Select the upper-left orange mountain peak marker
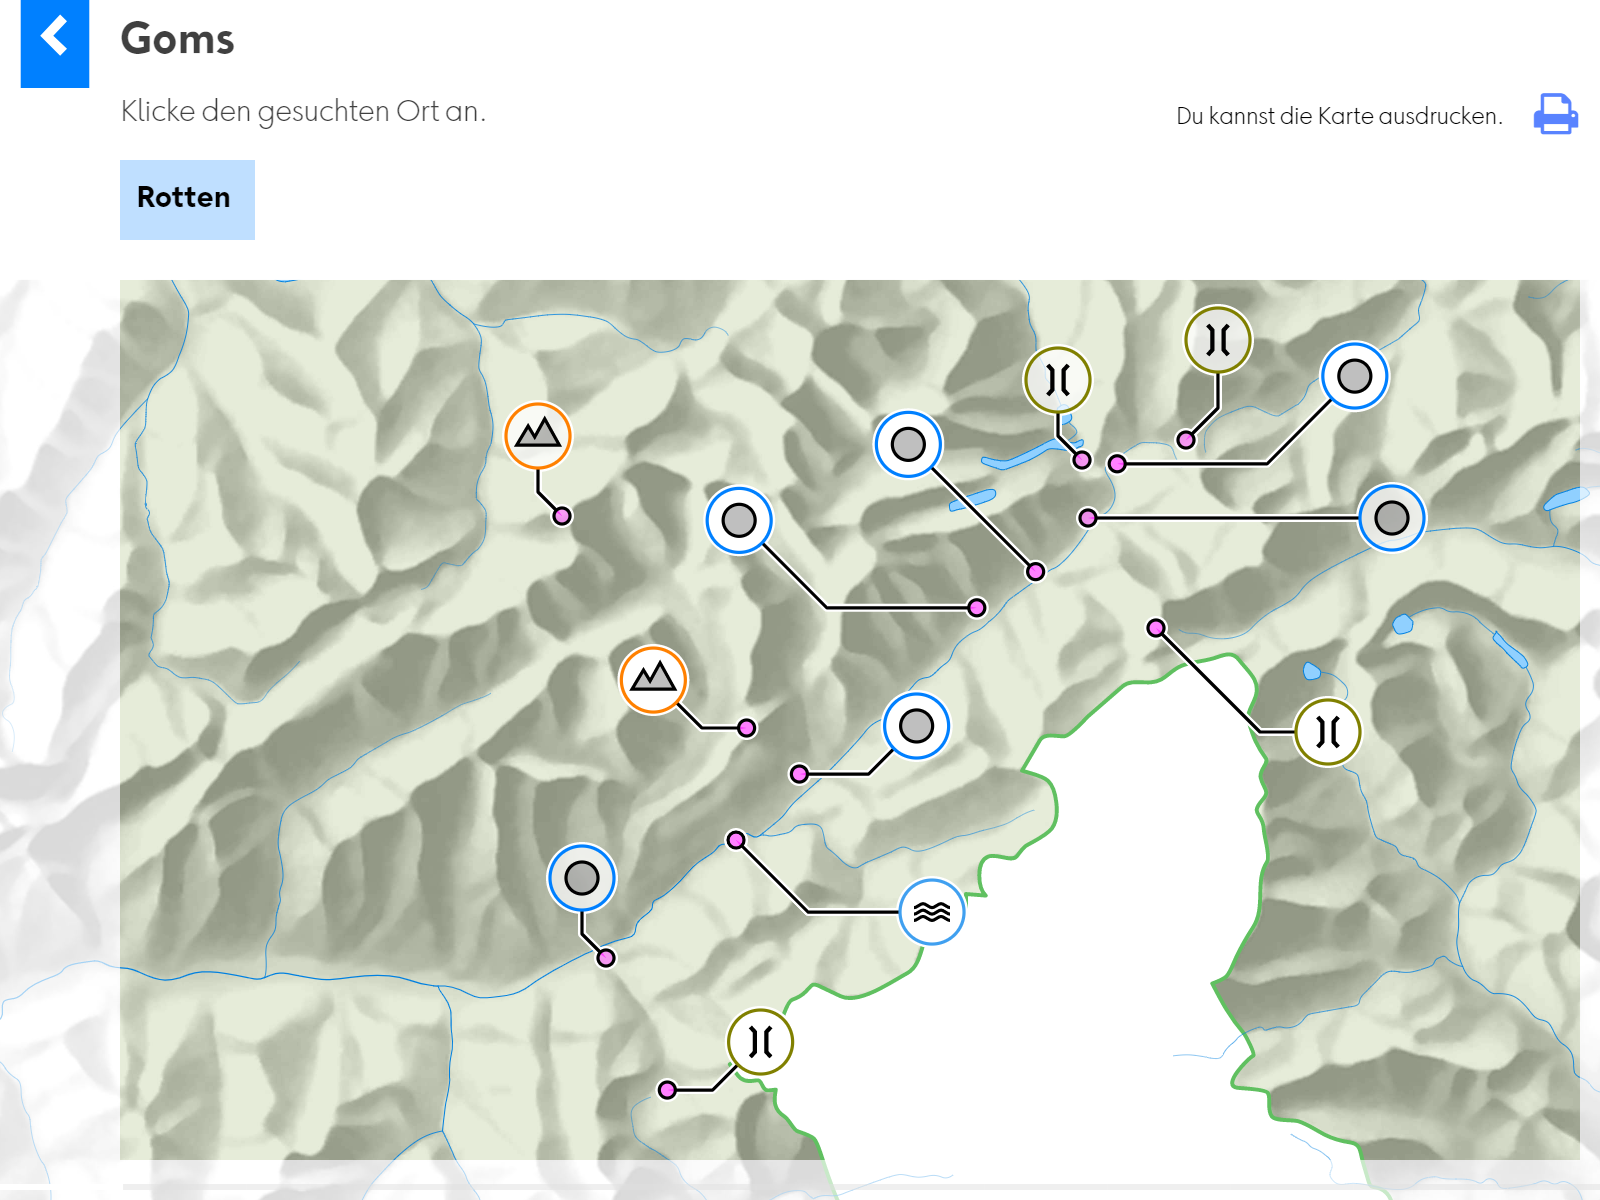1600x1200 pixels. coord(538,435)
